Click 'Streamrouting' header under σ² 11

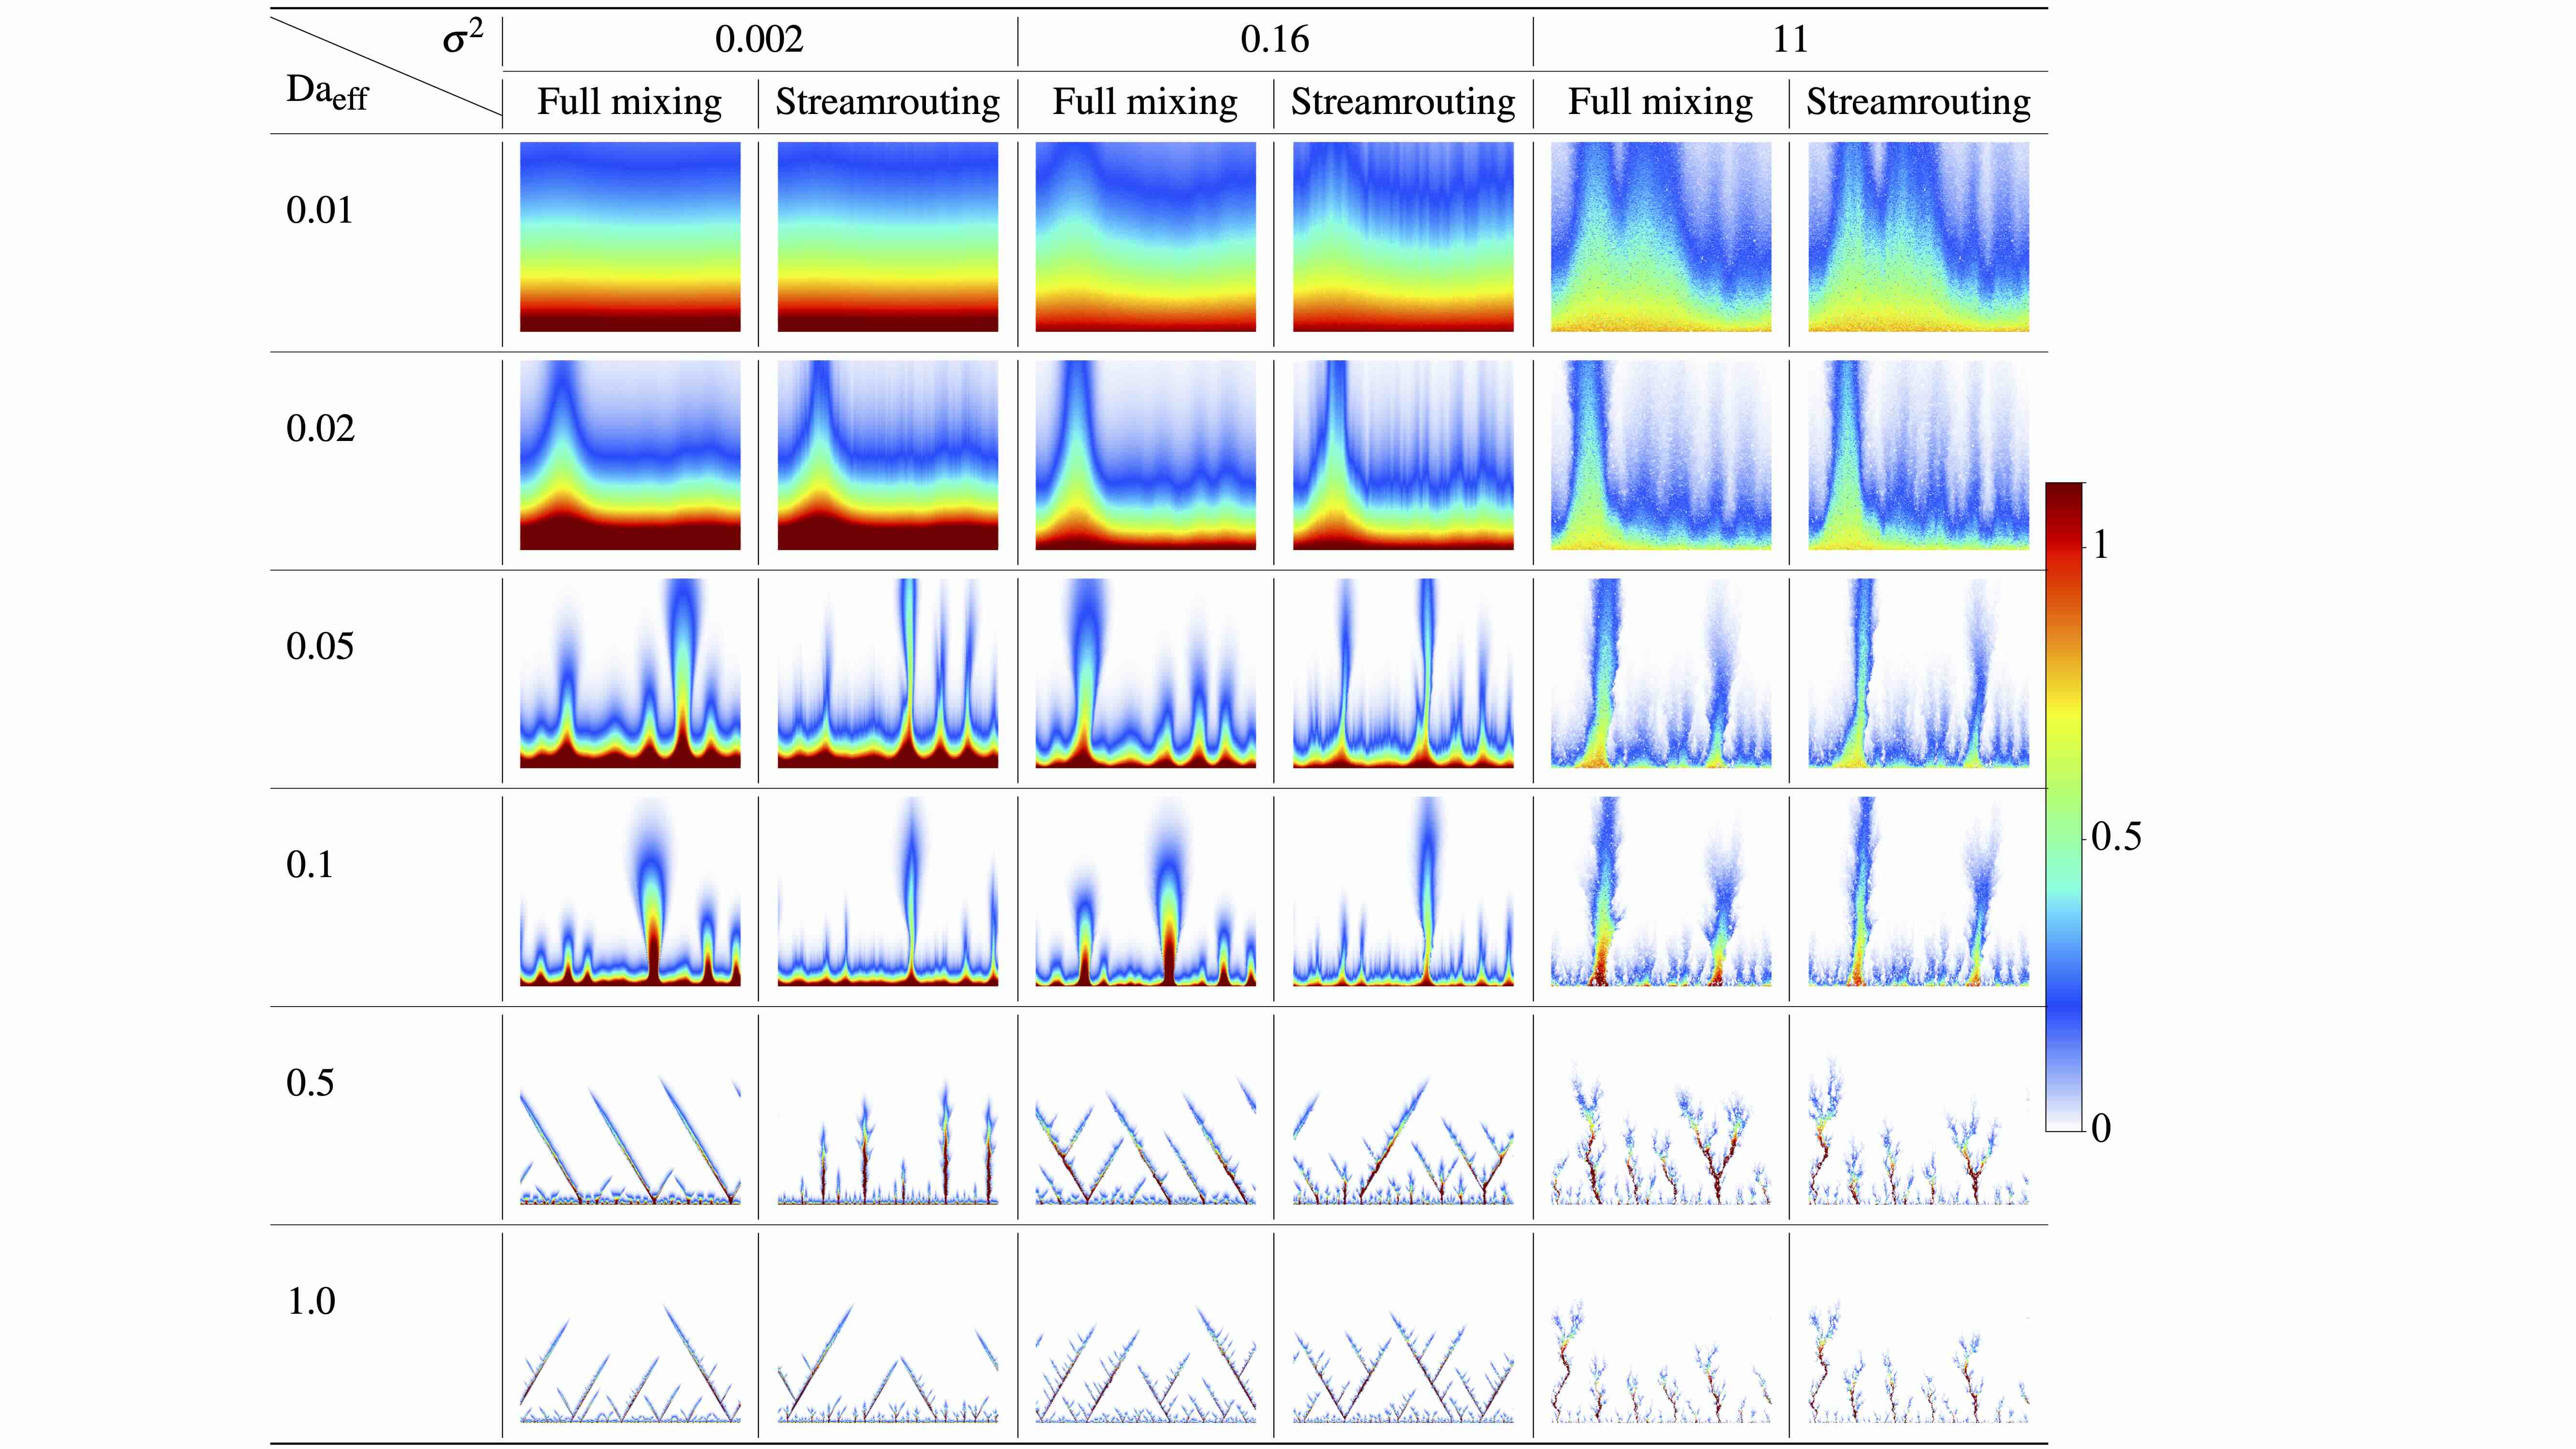pyautogui.click(x=1918, y=102)
